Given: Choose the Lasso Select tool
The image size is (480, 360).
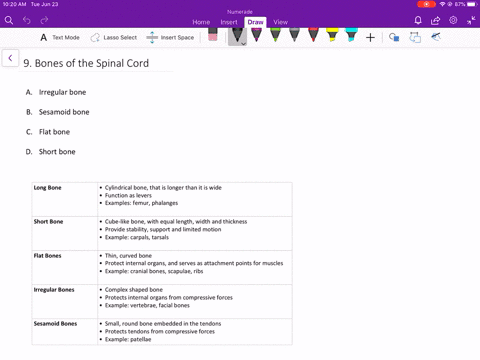Looking at the screenshot, I should click(x=113, y=37).
